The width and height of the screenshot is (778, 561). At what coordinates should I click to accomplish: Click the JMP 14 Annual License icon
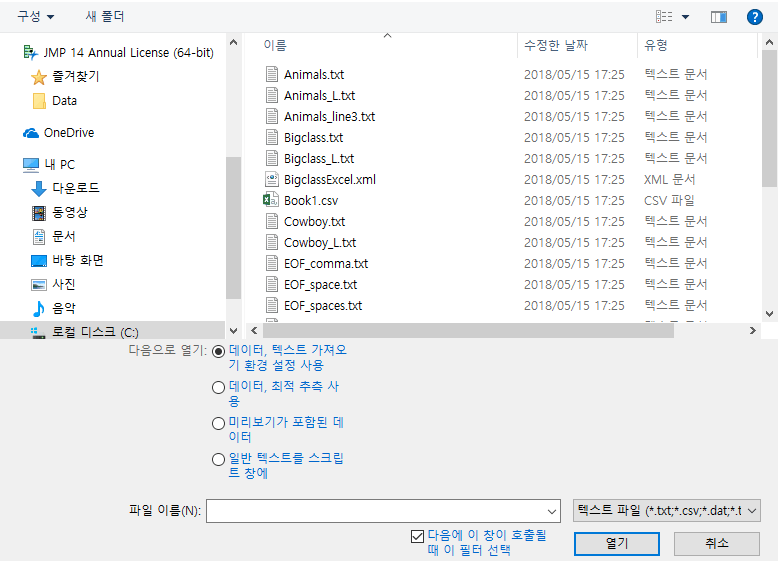click(x=31, y=52)
